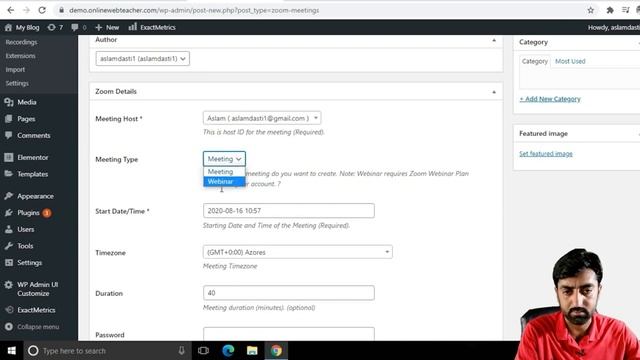The image size is (640, 360).
Task: Click the Duration field showing 40
Action: coord(289,293)
